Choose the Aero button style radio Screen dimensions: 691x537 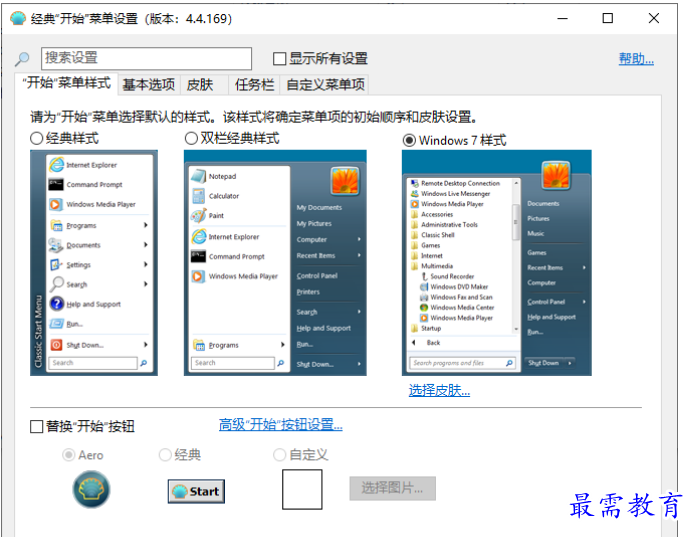[x=68, y=455]
